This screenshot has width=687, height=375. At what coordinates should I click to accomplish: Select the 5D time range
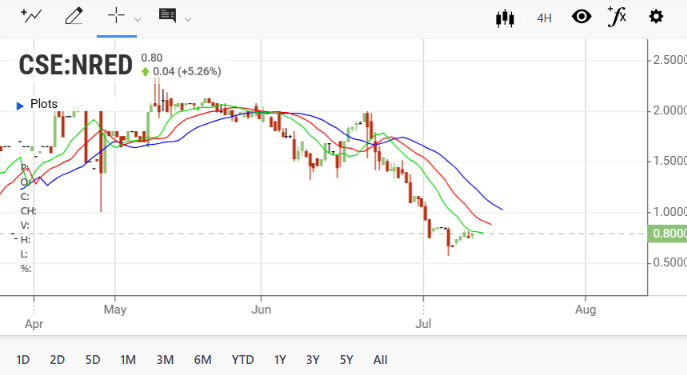93,360
